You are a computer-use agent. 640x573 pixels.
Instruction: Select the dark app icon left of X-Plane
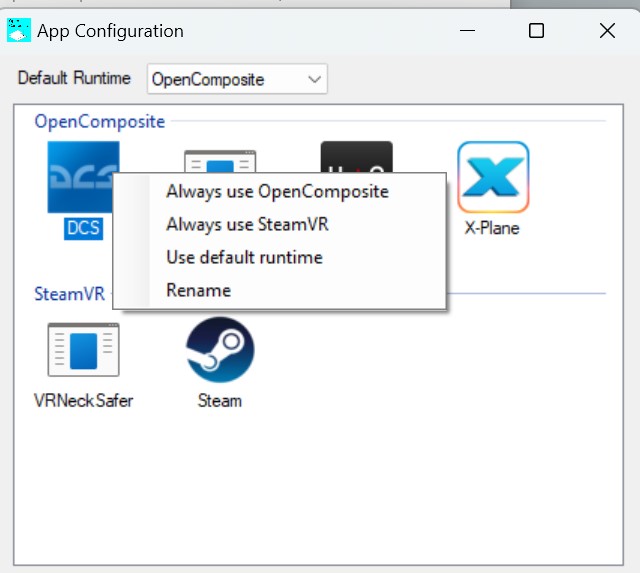pyautogui.click(x=357, y=157)
